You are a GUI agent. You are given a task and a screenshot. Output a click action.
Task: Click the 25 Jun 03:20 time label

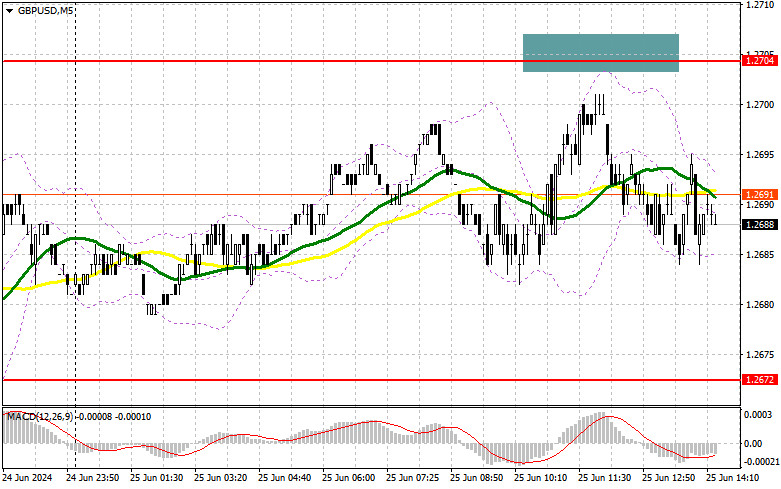221,478
